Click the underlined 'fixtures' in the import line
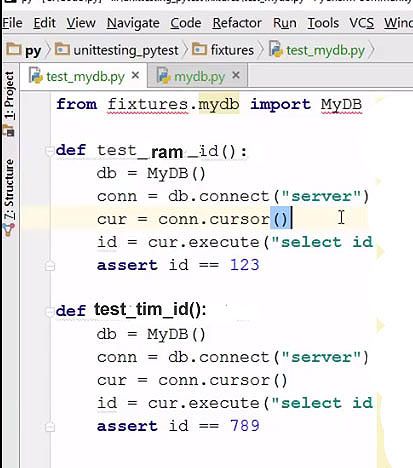 click(148, 104)
